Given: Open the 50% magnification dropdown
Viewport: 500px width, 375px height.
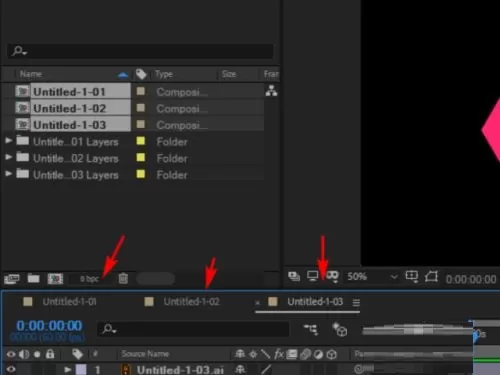Looking at the screenshot, I should tap(372, 276).
